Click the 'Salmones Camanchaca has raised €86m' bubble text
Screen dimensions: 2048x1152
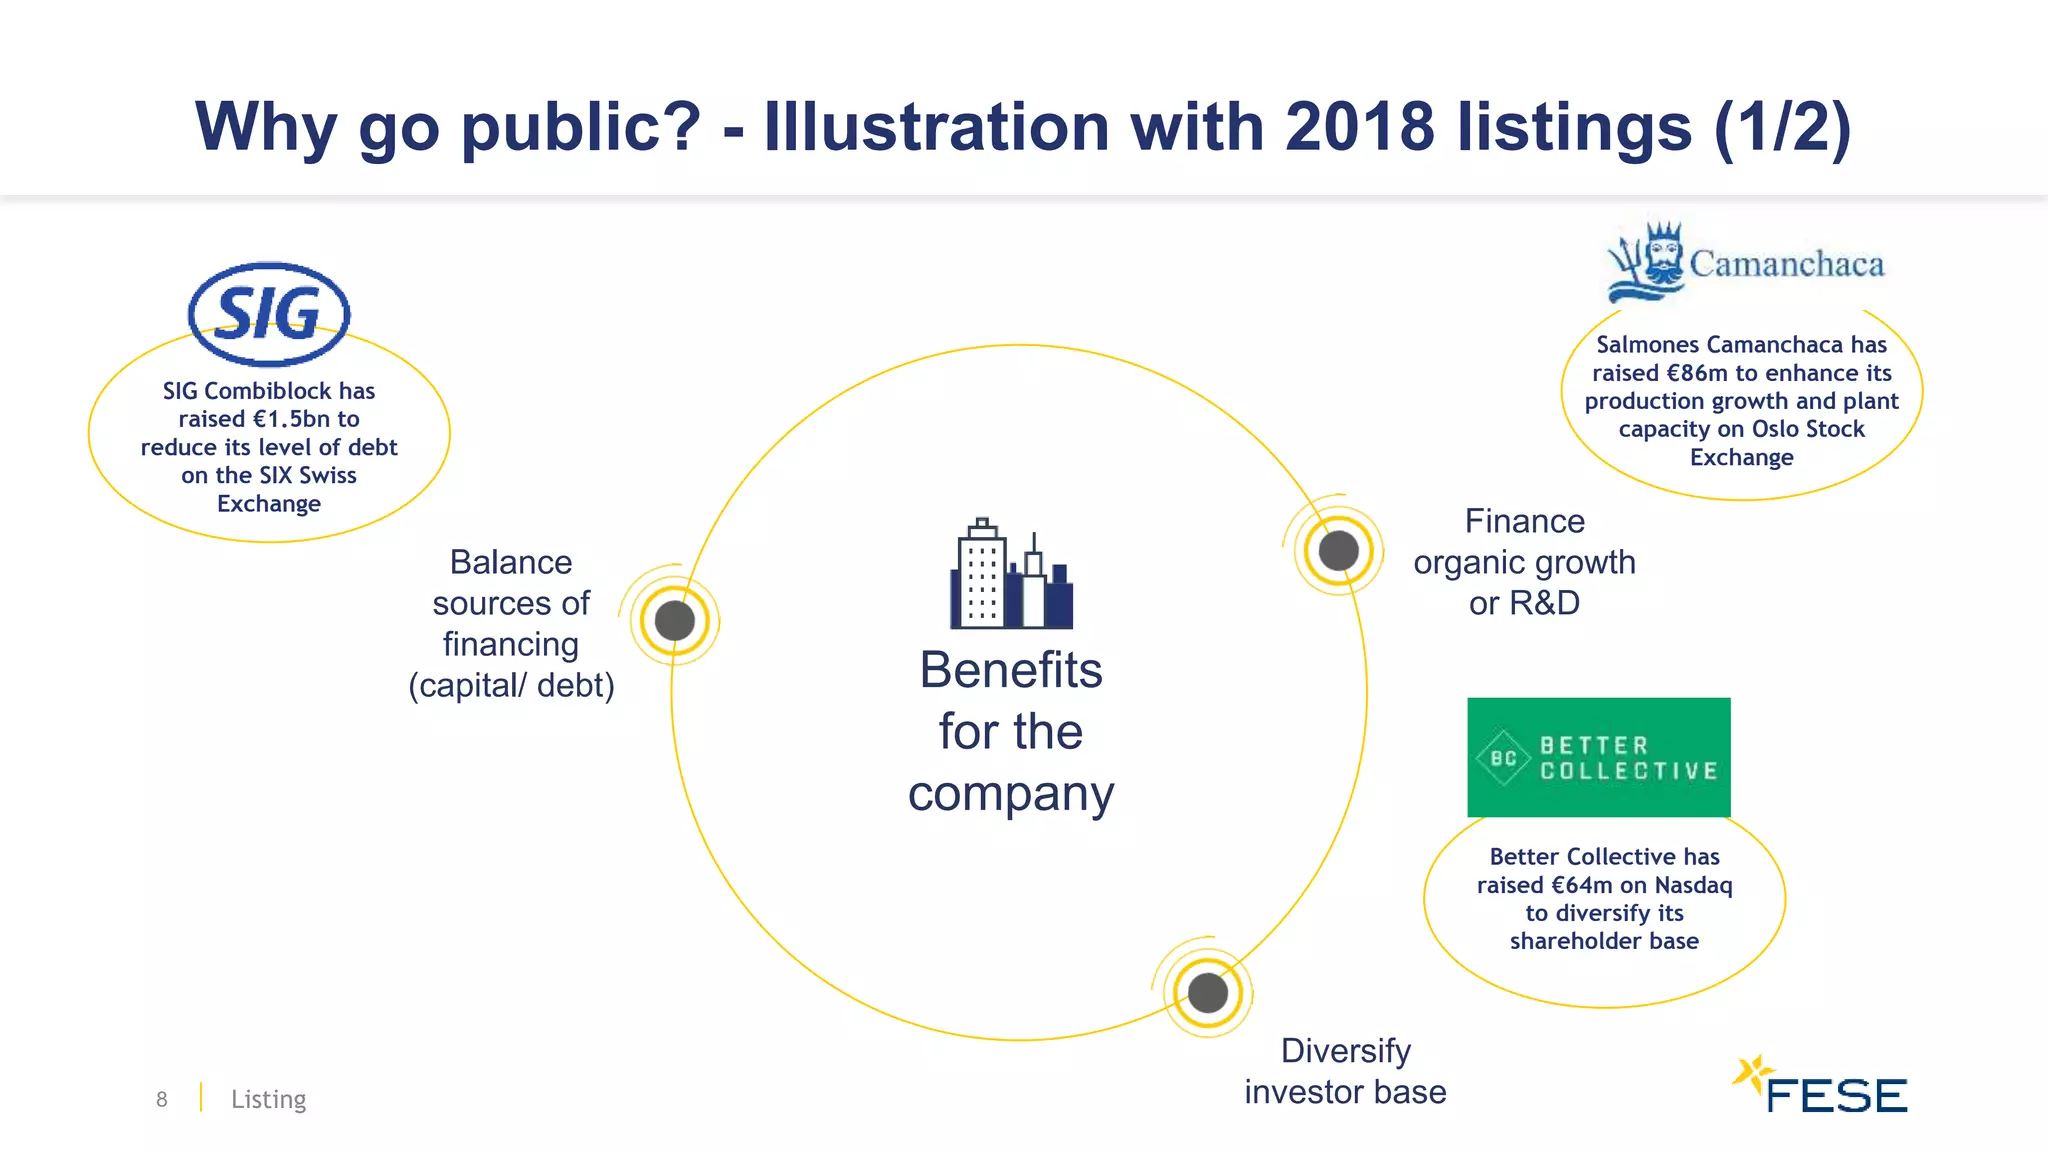coord(1741,401)
